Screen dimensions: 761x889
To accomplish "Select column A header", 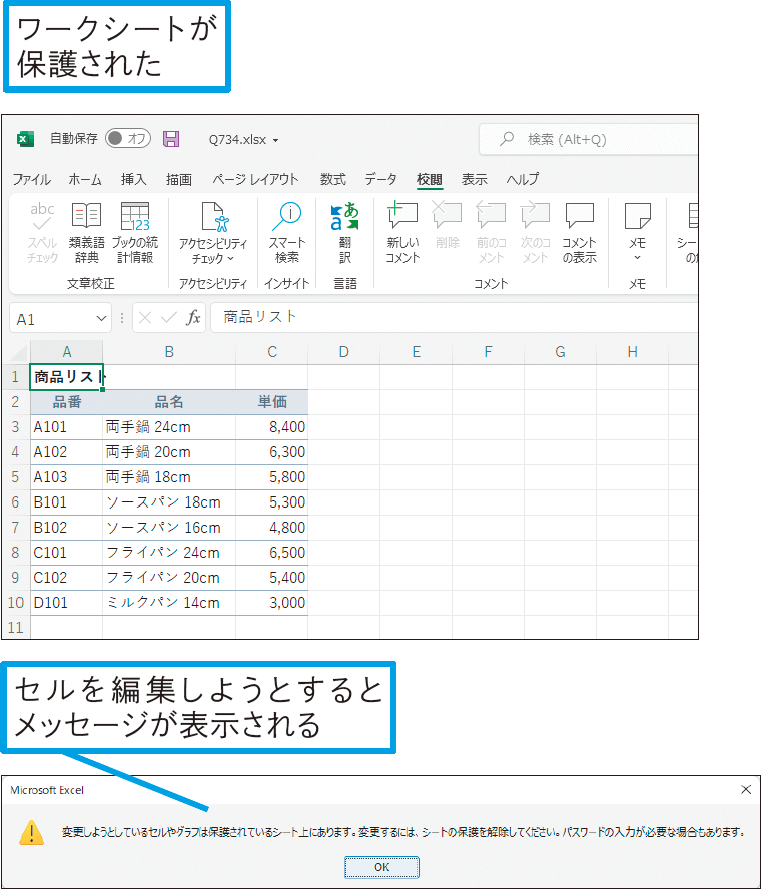I will point(66,352).
